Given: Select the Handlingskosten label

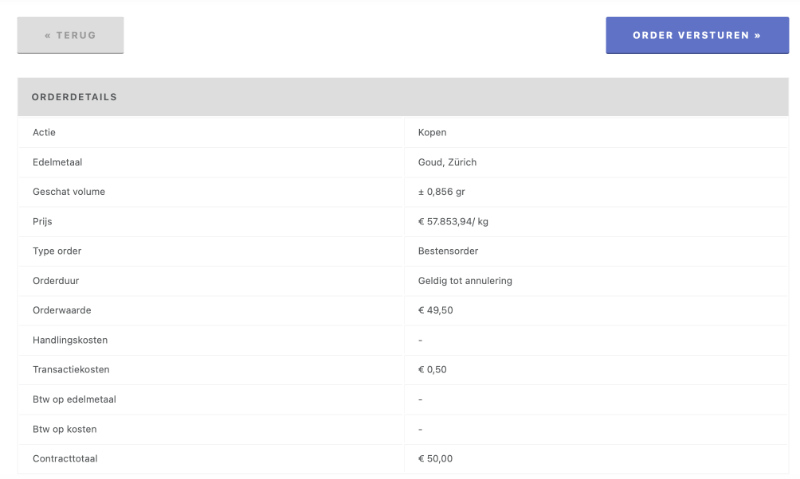Looking at the screenshot, I should point(70,340).
